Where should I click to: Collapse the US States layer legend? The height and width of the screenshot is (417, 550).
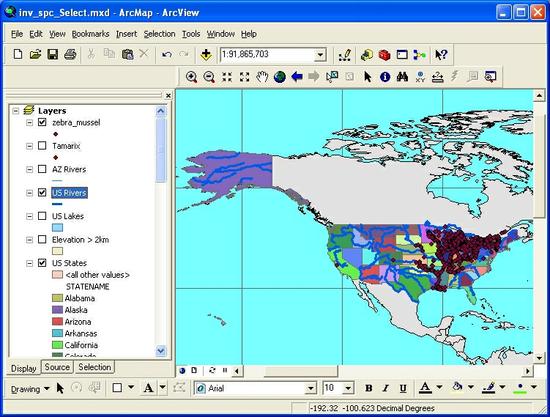[x=29, y=263]
